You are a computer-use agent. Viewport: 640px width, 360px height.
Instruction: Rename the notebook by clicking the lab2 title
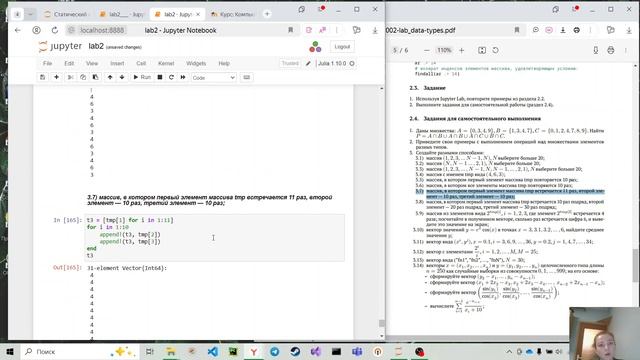point(96,47)
